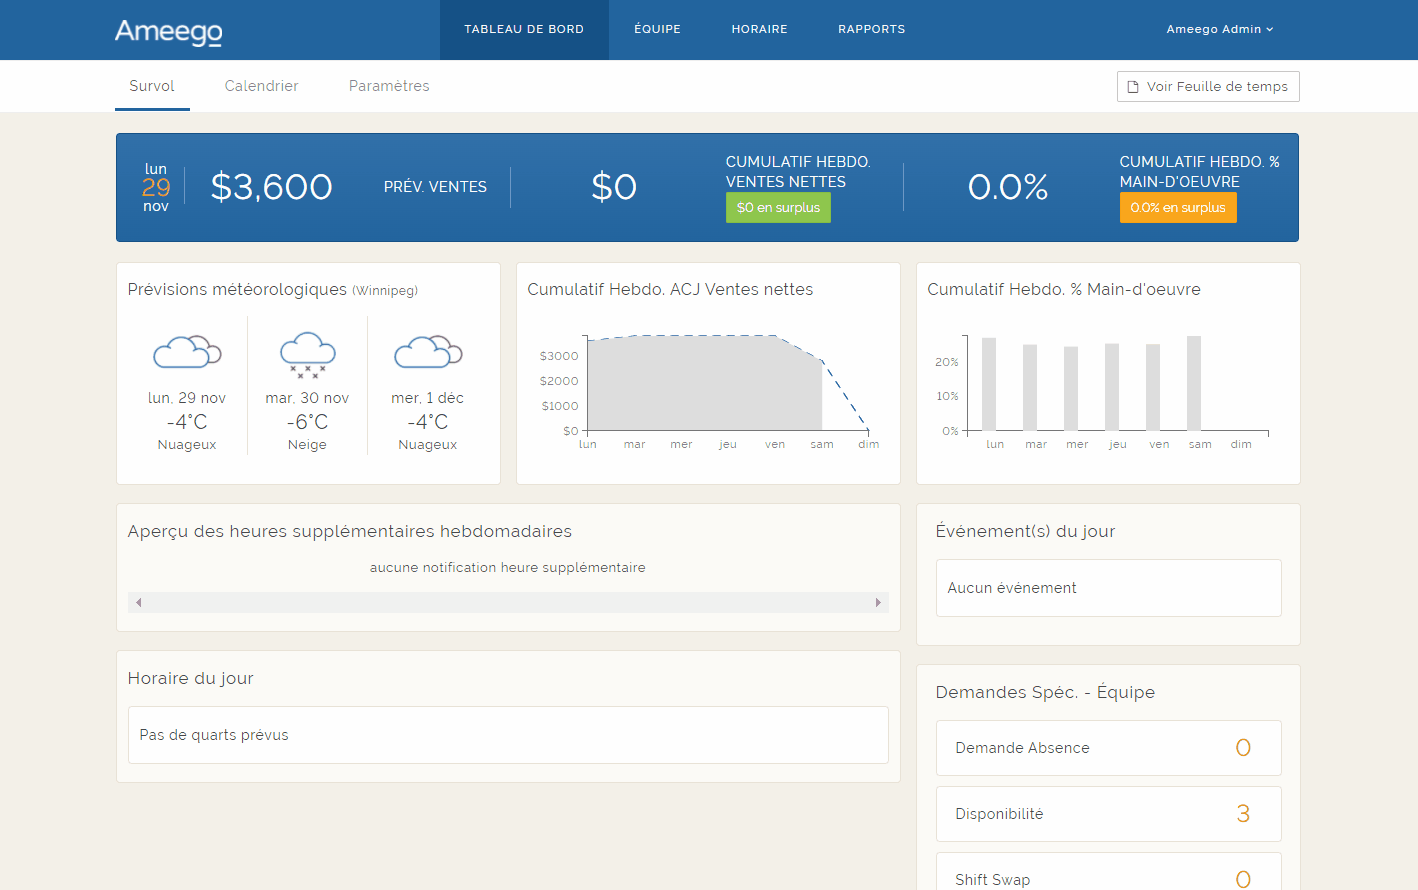Click the orange 0.0% en surplus badge

click(x=1177, y=208)
